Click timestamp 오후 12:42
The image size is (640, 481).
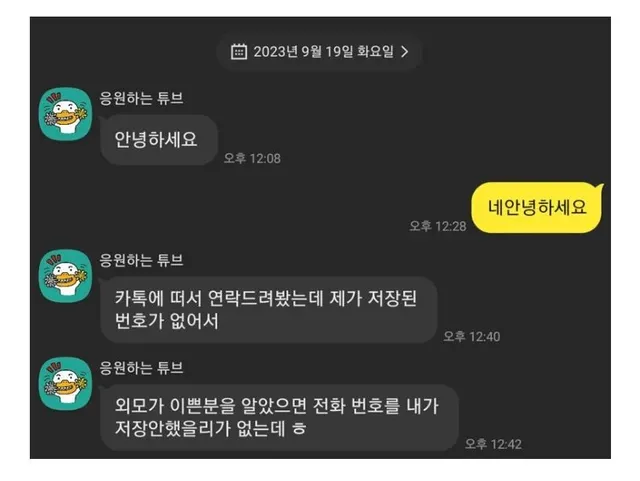[x=493, y=444]
